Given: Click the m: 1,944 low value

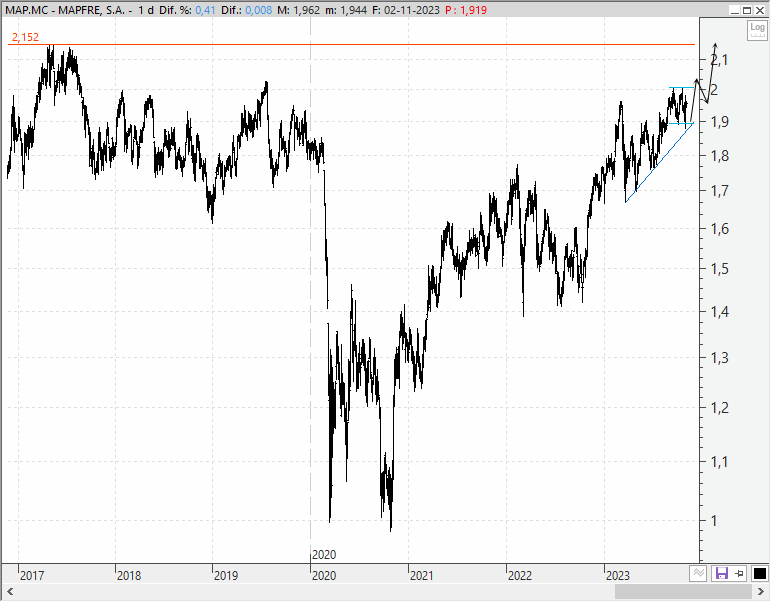Looking at the screenshot, I should pos(346,10).
